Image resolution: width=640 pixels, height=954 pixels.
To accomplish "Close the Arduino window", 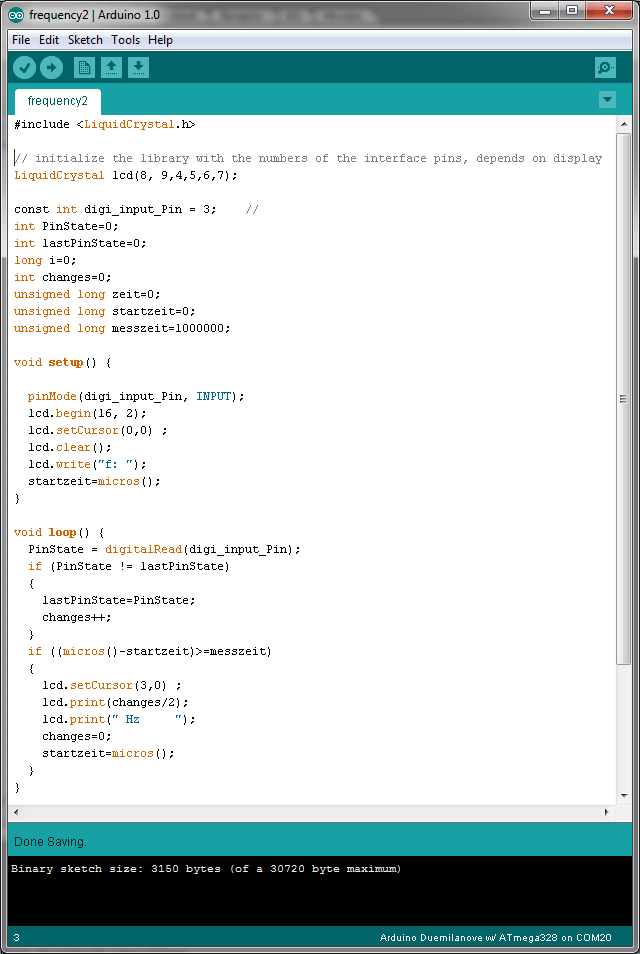I will (x=609, y=11).
